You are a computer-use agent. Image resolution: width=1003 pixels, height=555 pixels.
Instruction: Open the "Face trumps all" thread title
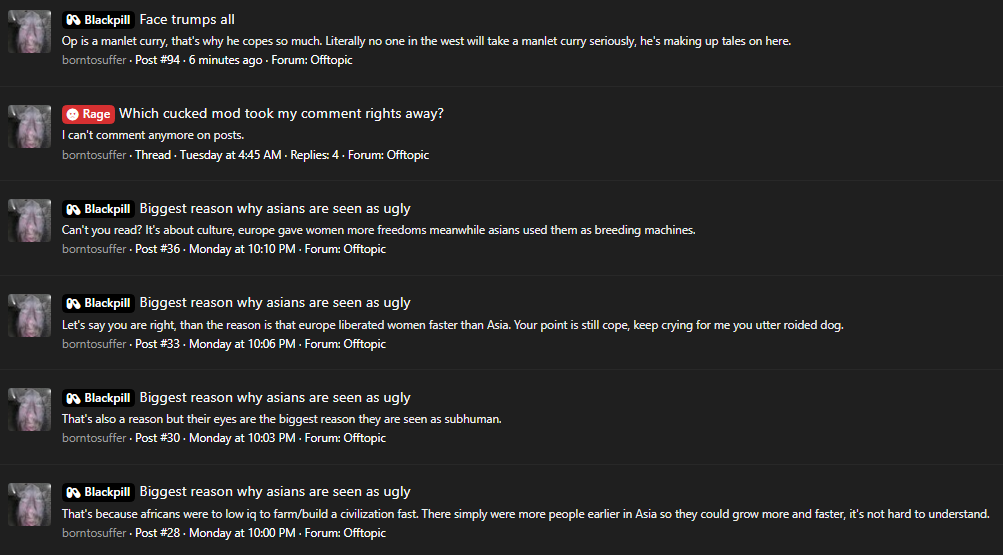(187, 20)
